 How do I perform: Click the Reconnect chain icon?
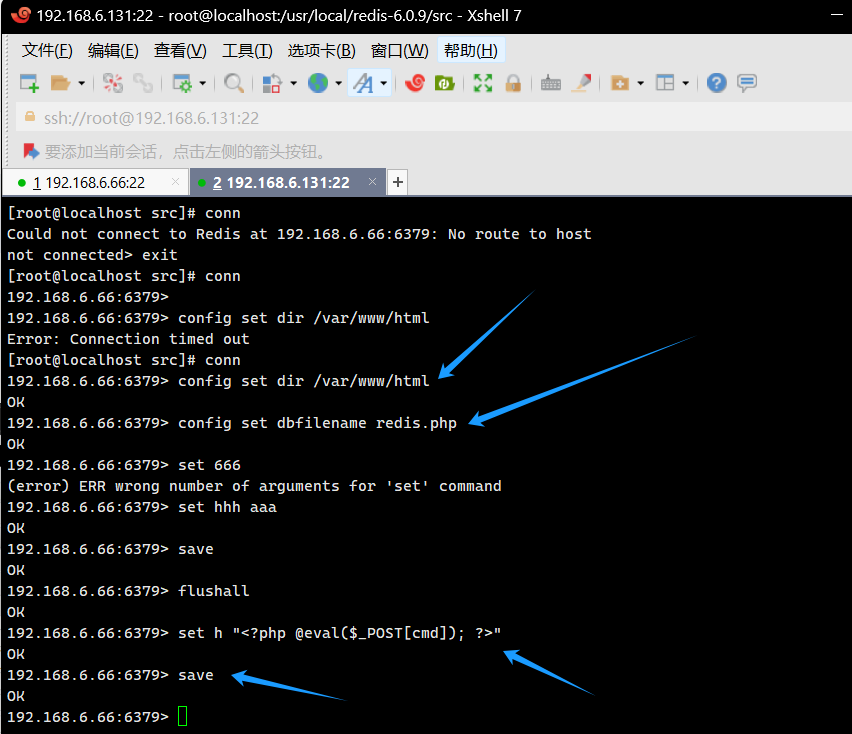[x=143, y=83]
